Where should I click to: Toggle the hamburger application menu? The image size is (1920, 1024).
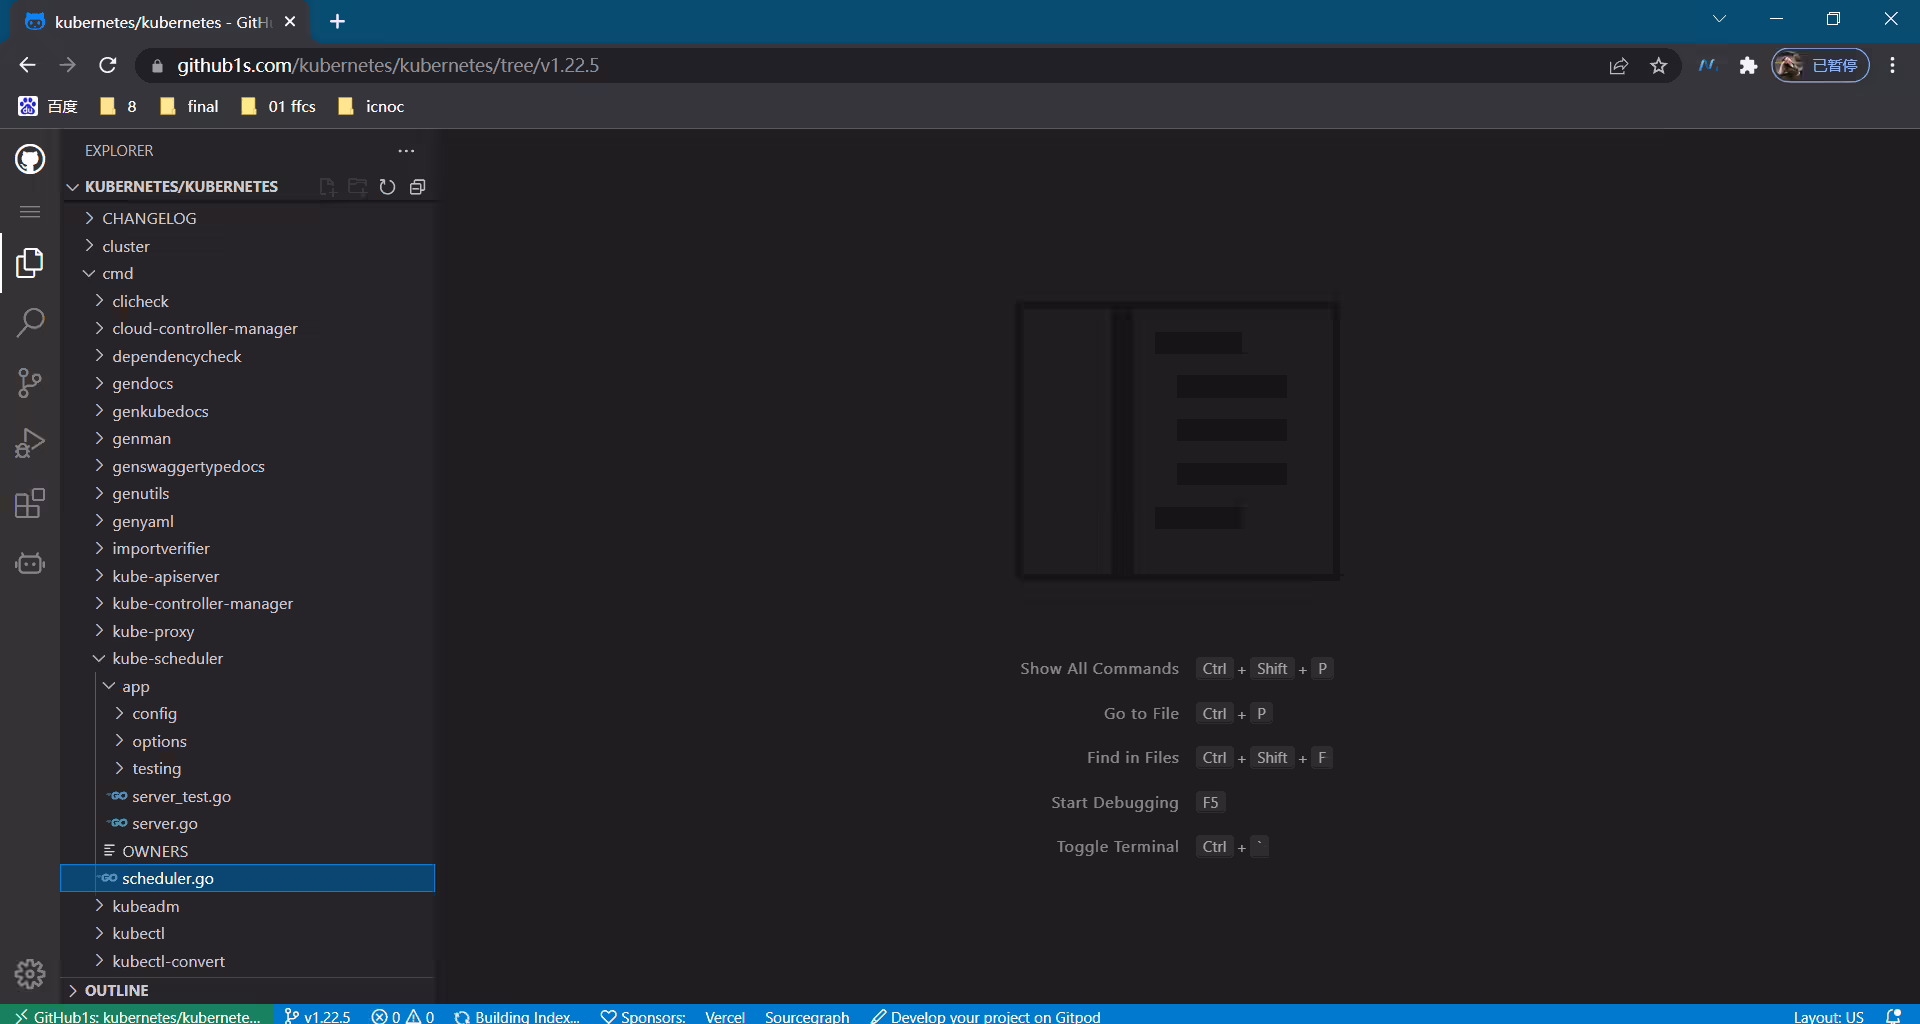pos(30,211)
